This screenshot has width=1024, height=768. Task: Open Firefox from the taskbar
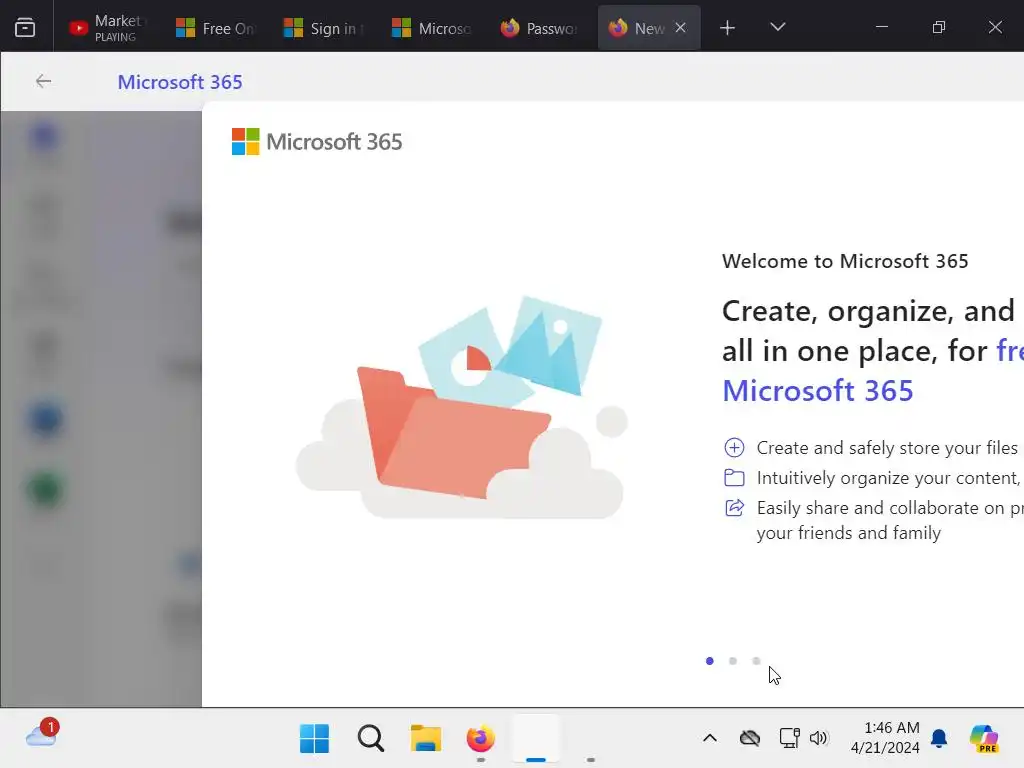[481, 739]
